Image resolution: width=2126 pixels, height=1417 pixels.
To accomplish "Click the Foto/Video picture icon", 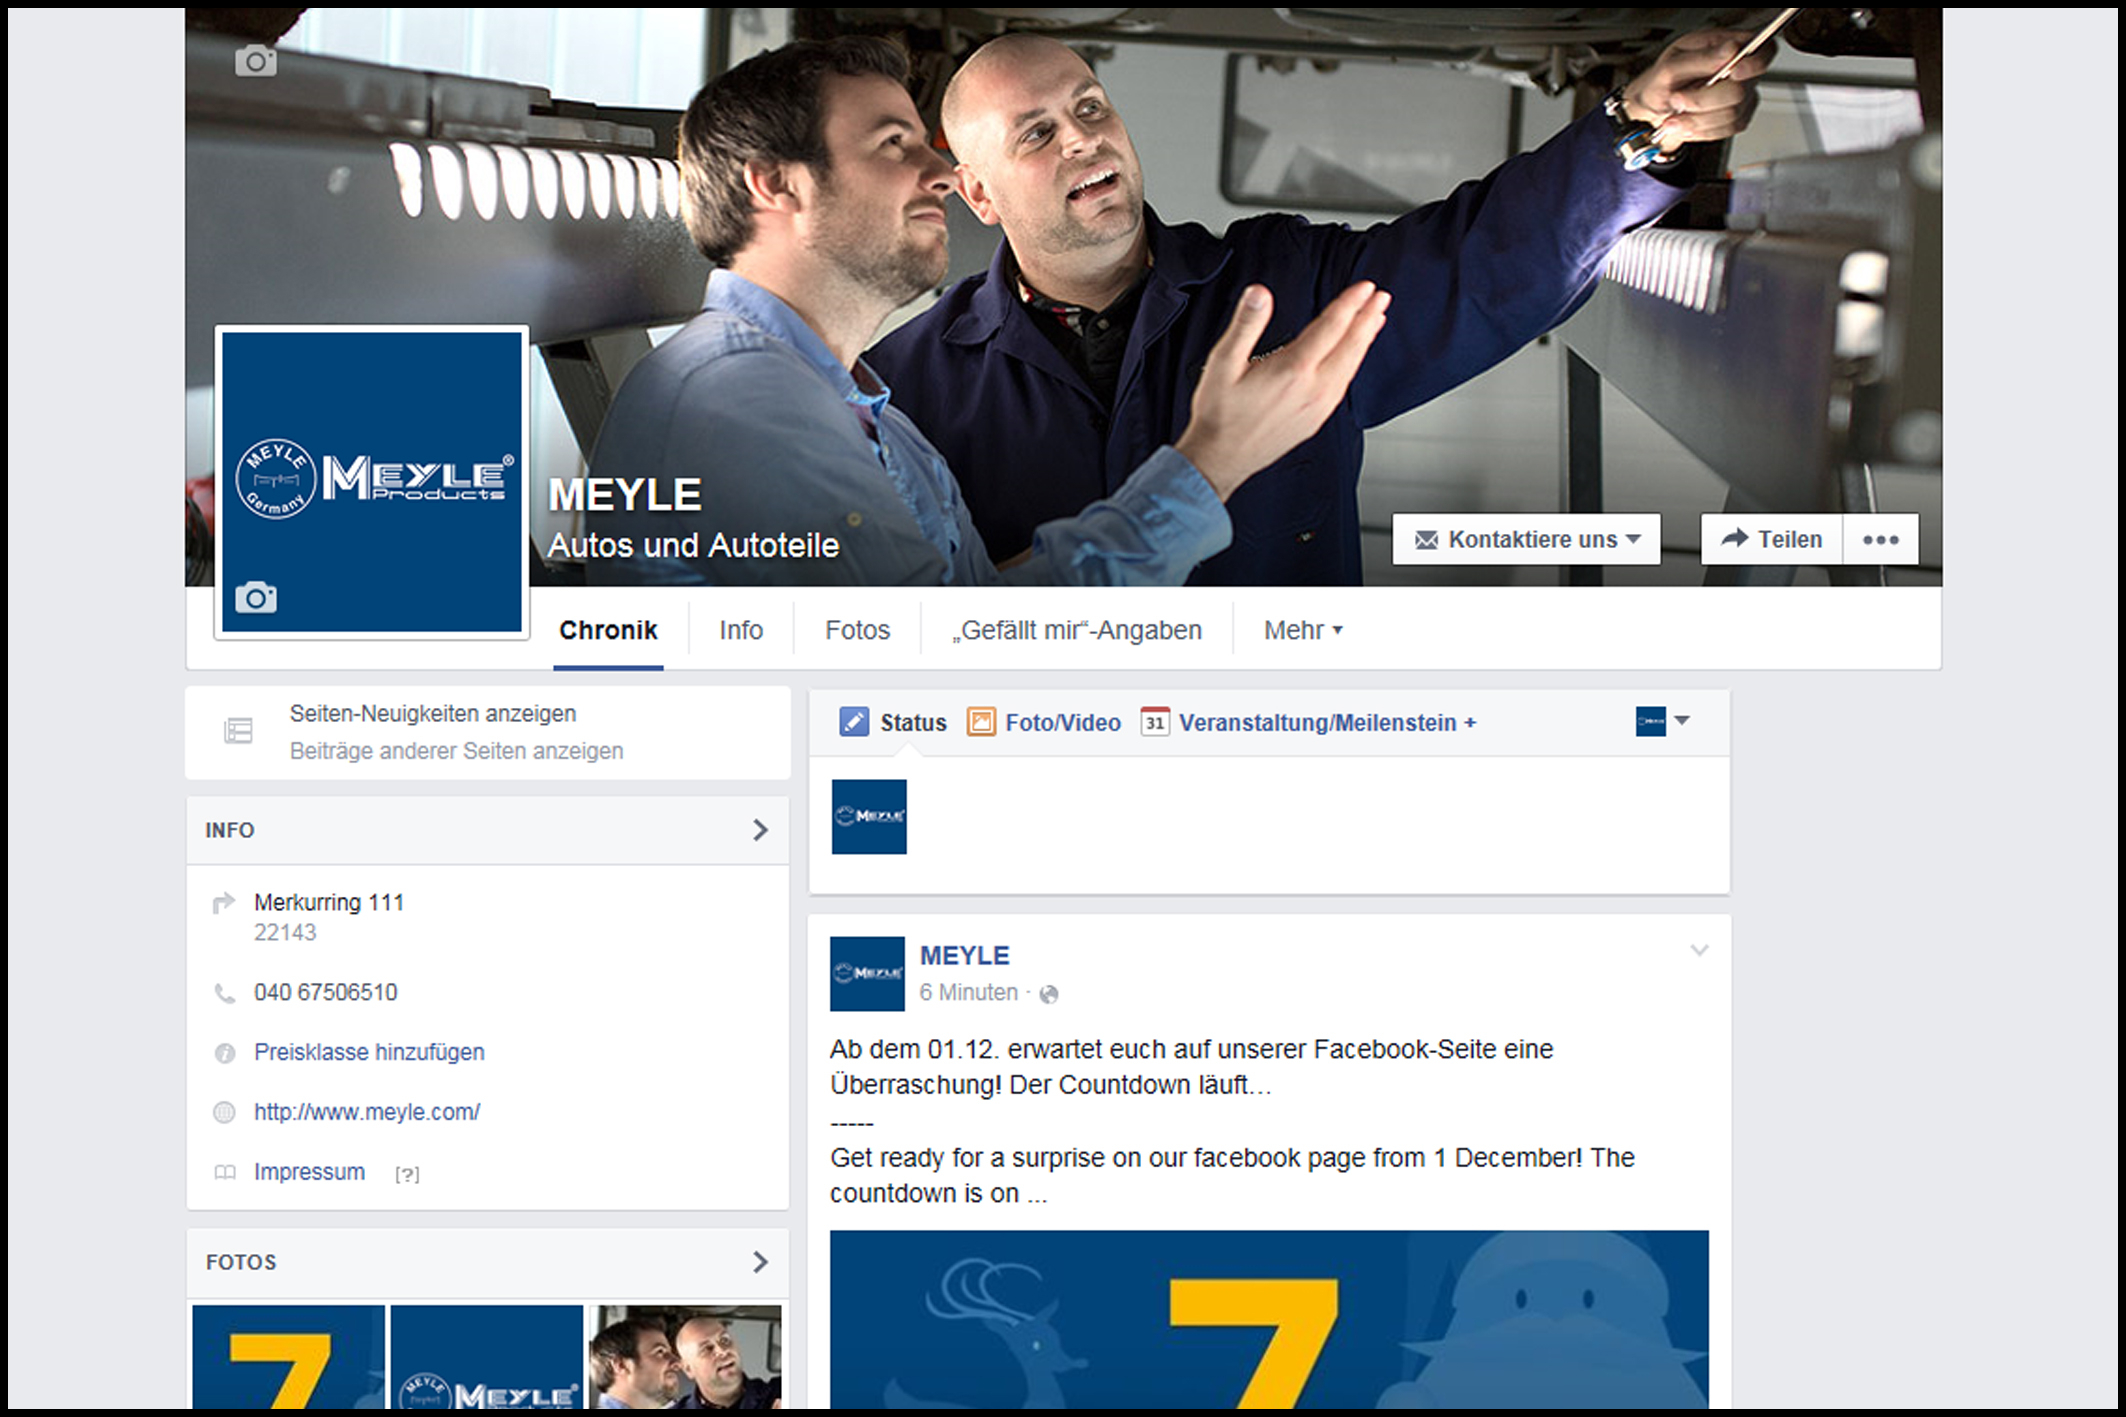I will click(981, 722).
